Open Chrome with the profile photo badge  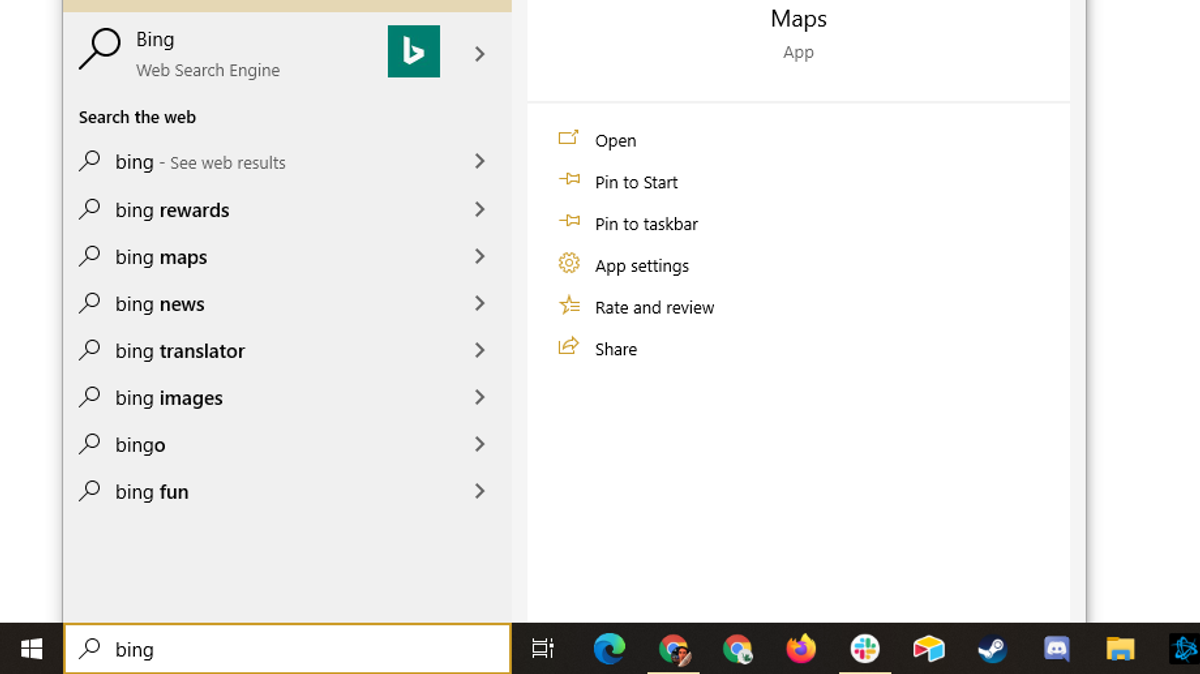pos(674,649)
